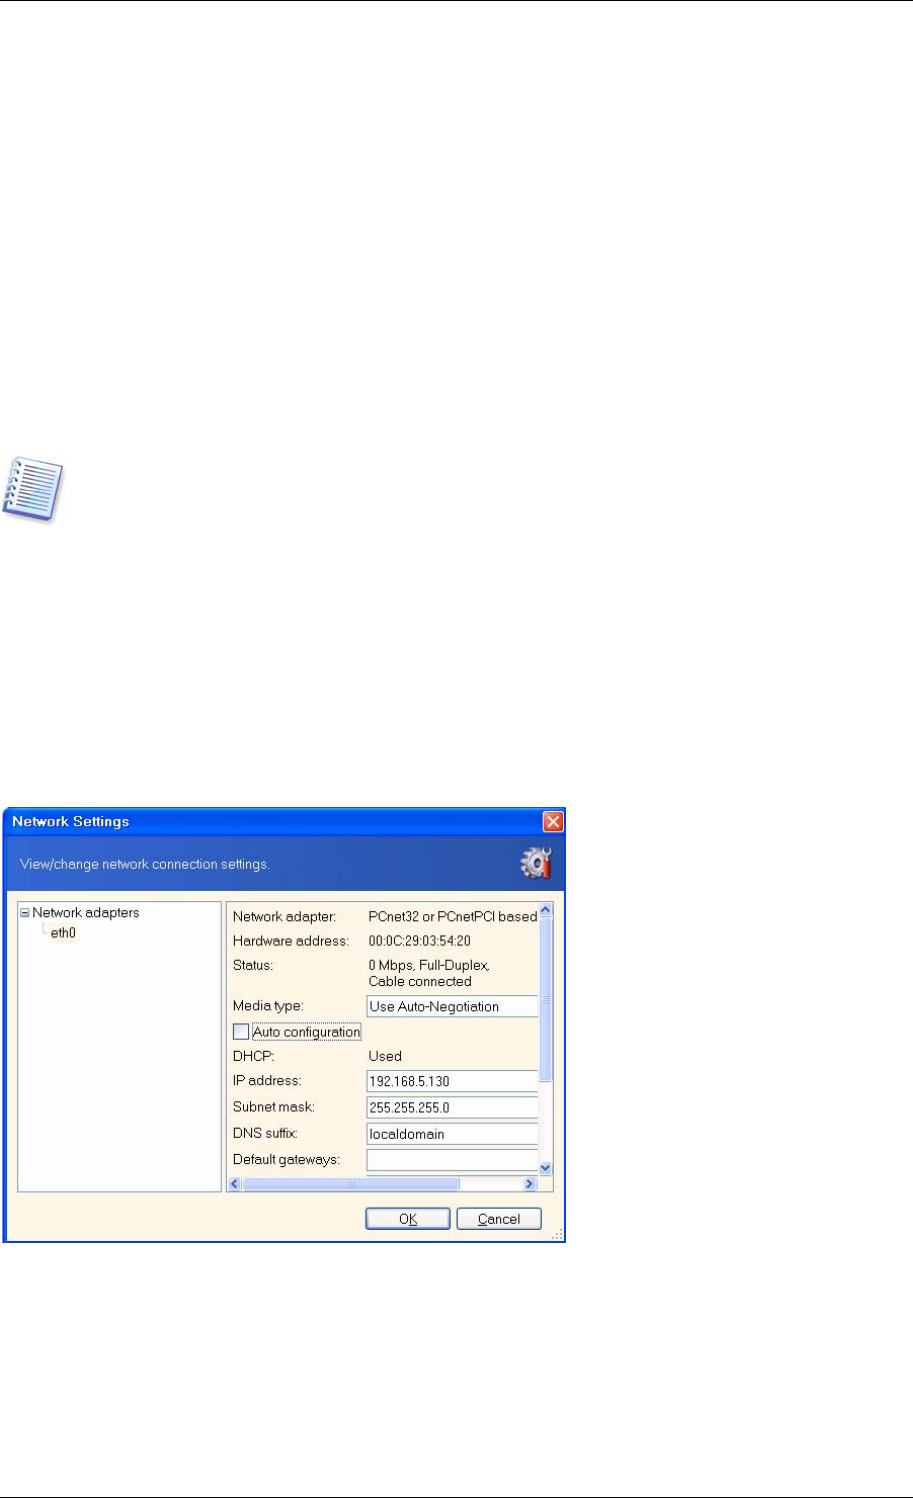This screenshot has height=1498, width=913.
Task: Click the vertical scrollbar up arrow
Action: [x=546, y=911]
